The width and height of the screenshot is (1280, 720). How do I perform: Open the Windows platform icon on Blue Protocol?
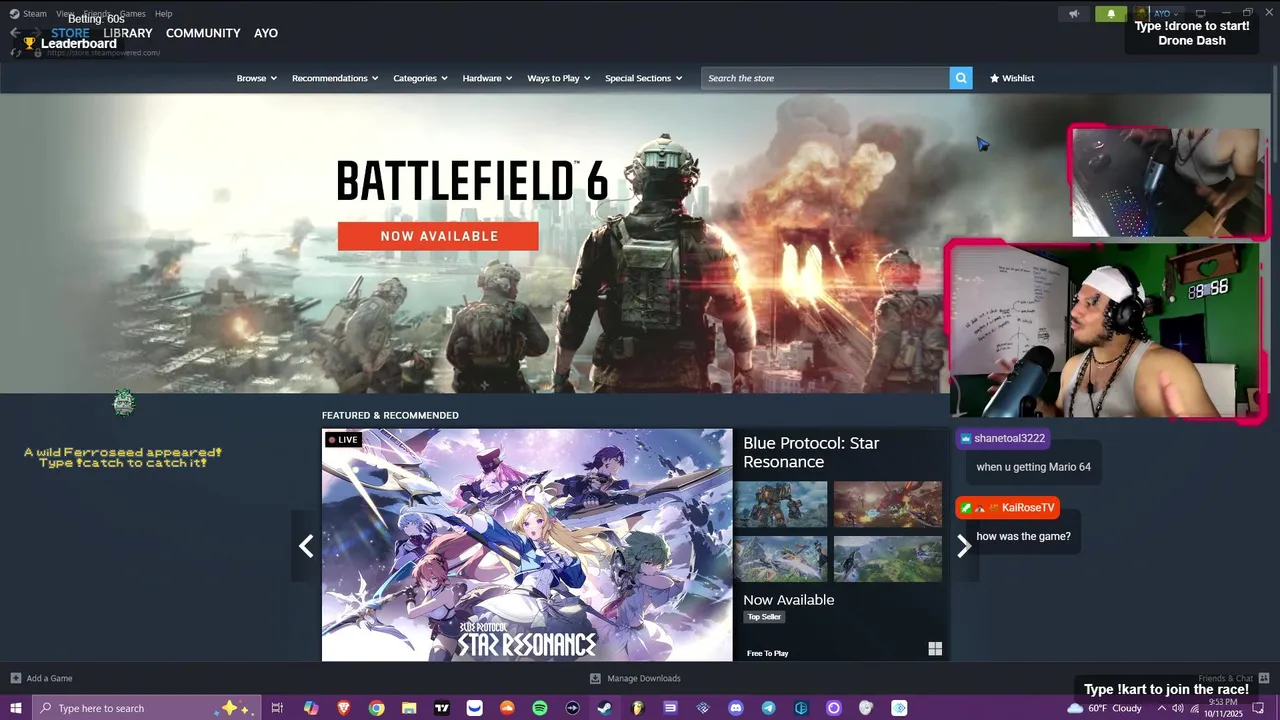tap(935, 649)
